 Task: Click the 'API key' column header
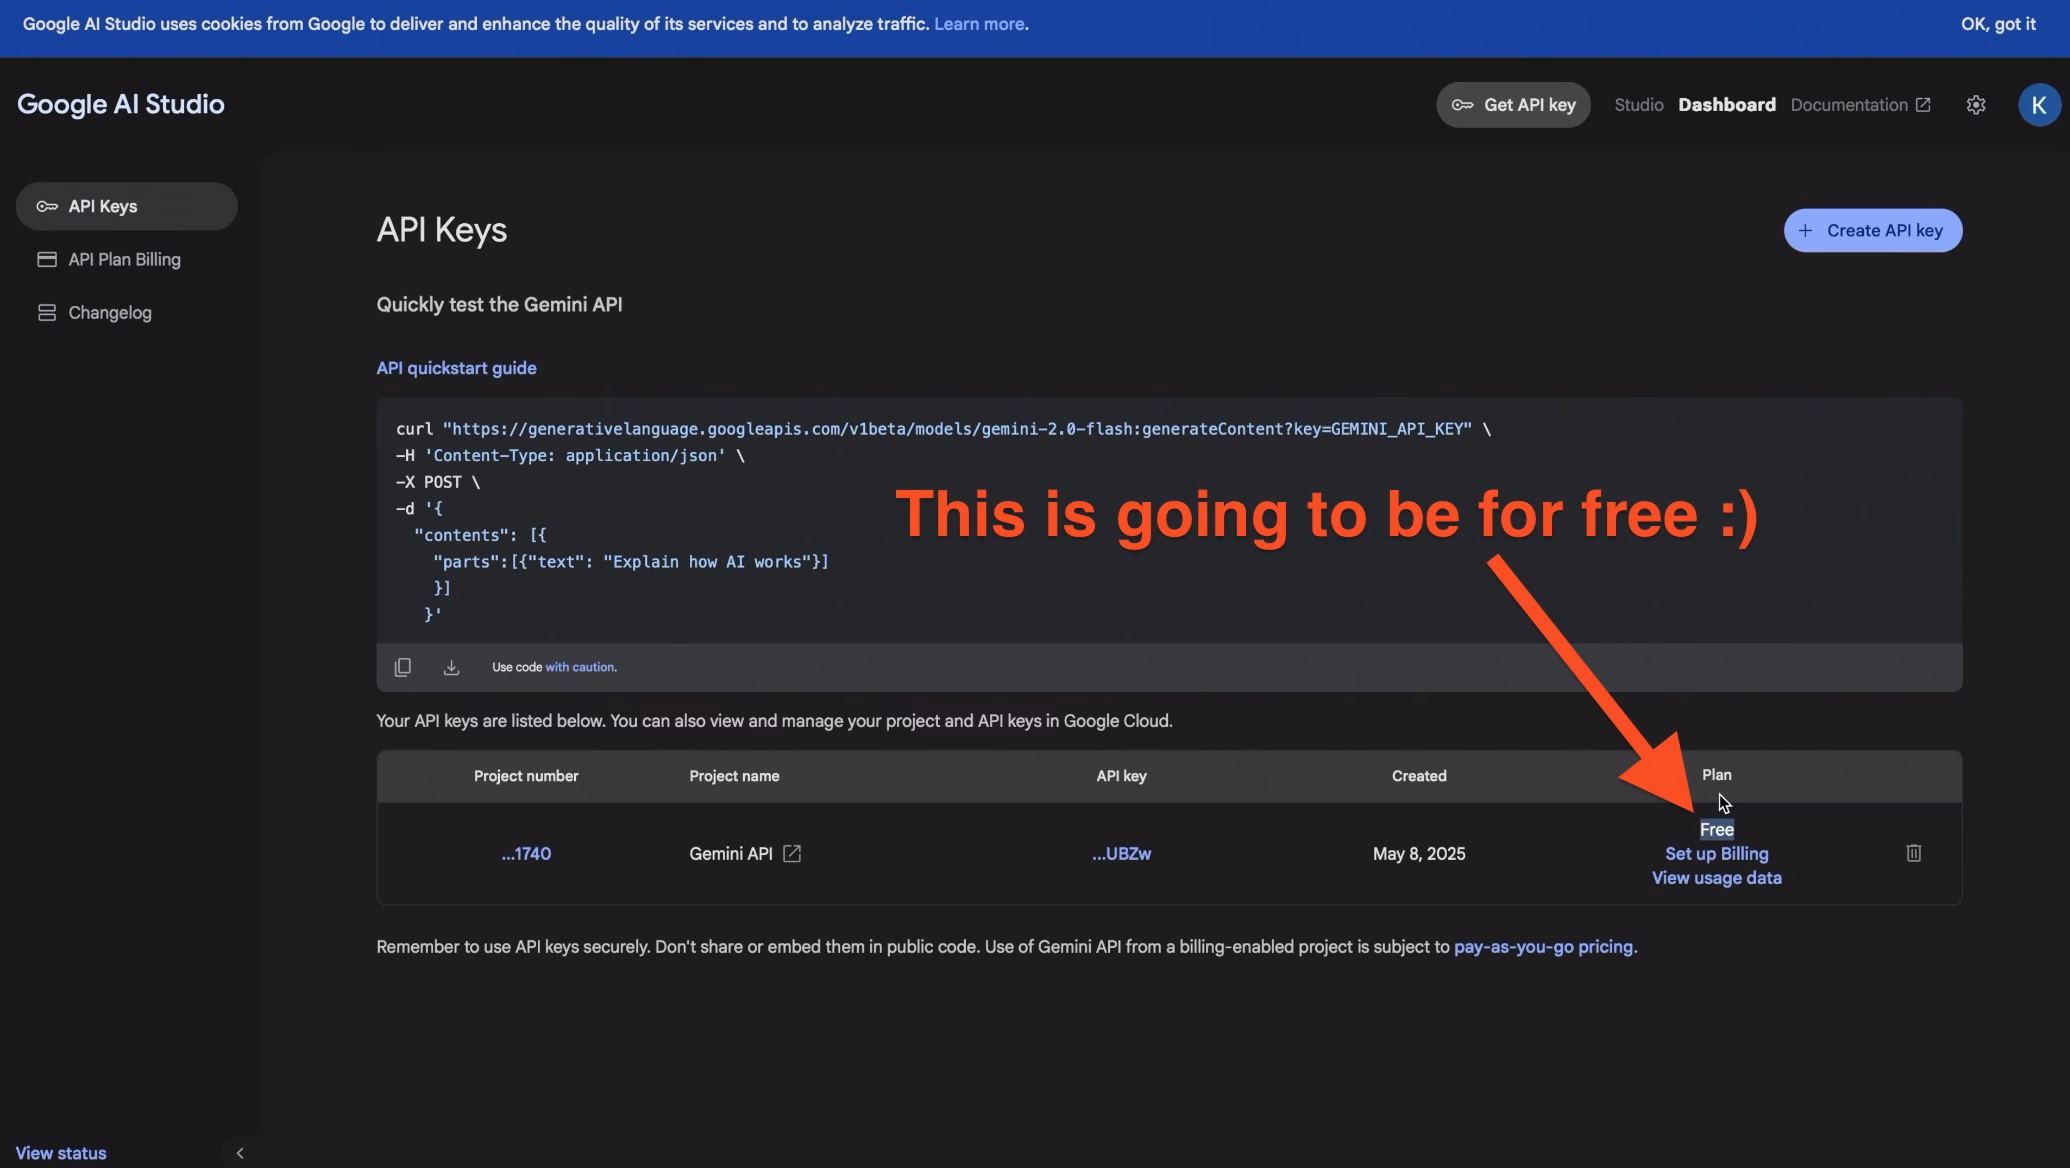[x=1121, y=776]
